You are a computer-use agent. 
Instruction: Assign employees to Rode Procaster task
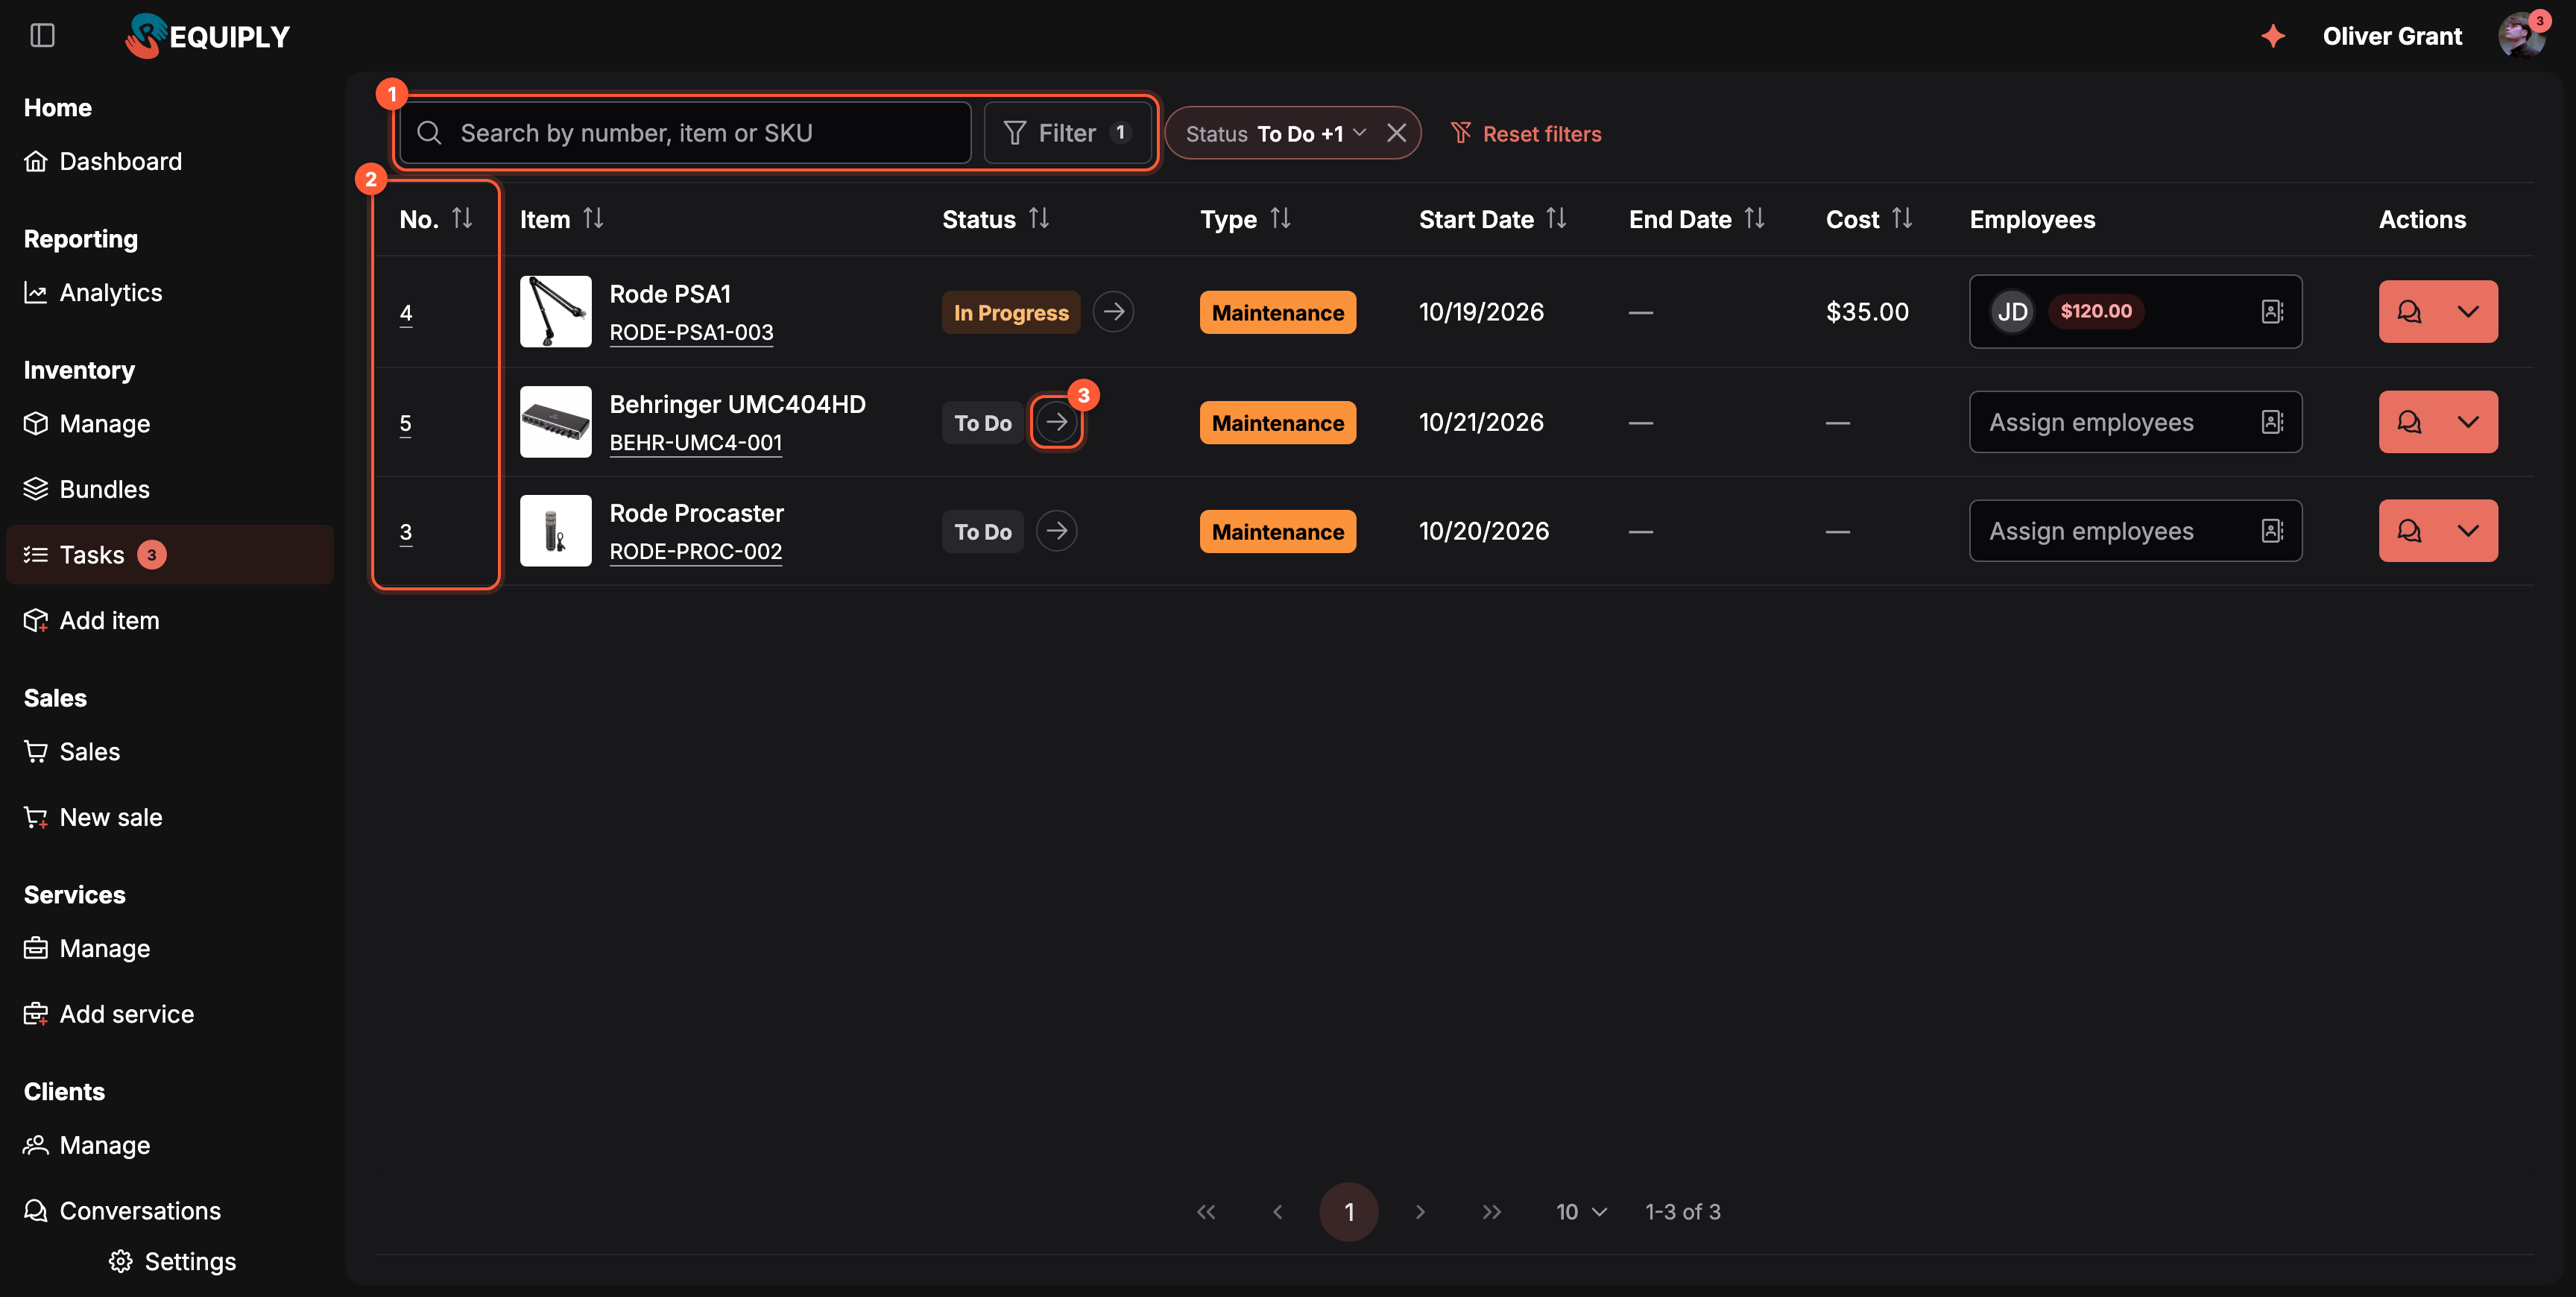[x=2135, y=531]
